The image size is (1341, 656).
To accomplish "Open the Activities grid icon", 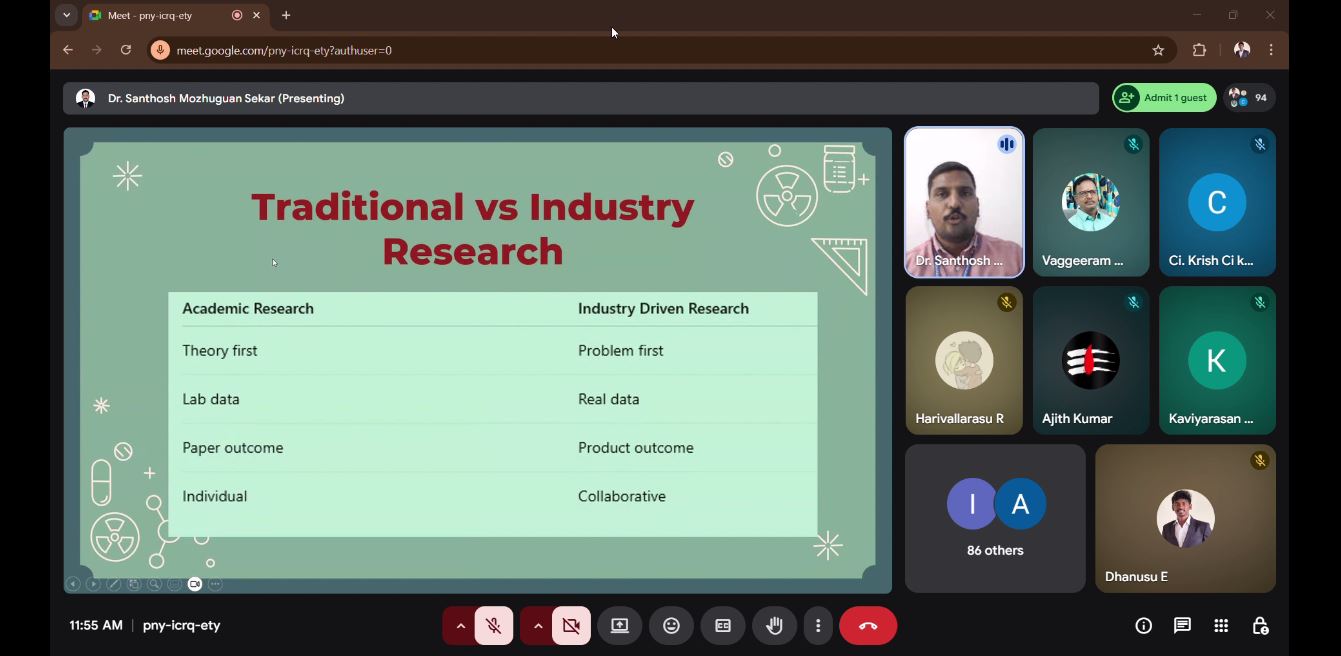I will [x=1221, y=626].
